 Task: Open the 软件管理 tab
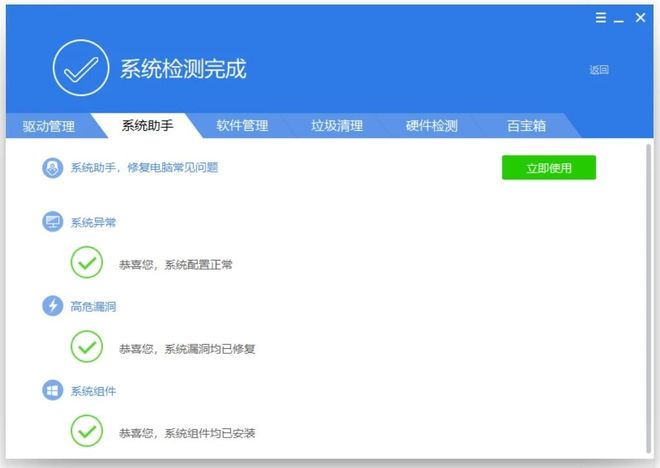point(242,126)
